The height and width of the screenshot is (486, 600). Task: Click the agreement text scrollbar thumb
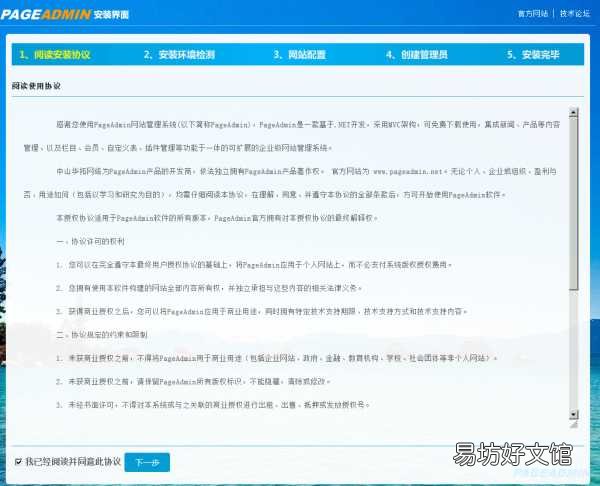[x=573, y=203]
